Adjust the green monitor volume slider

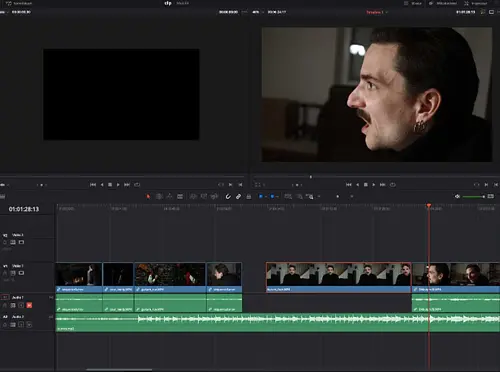tap(473, 197)
